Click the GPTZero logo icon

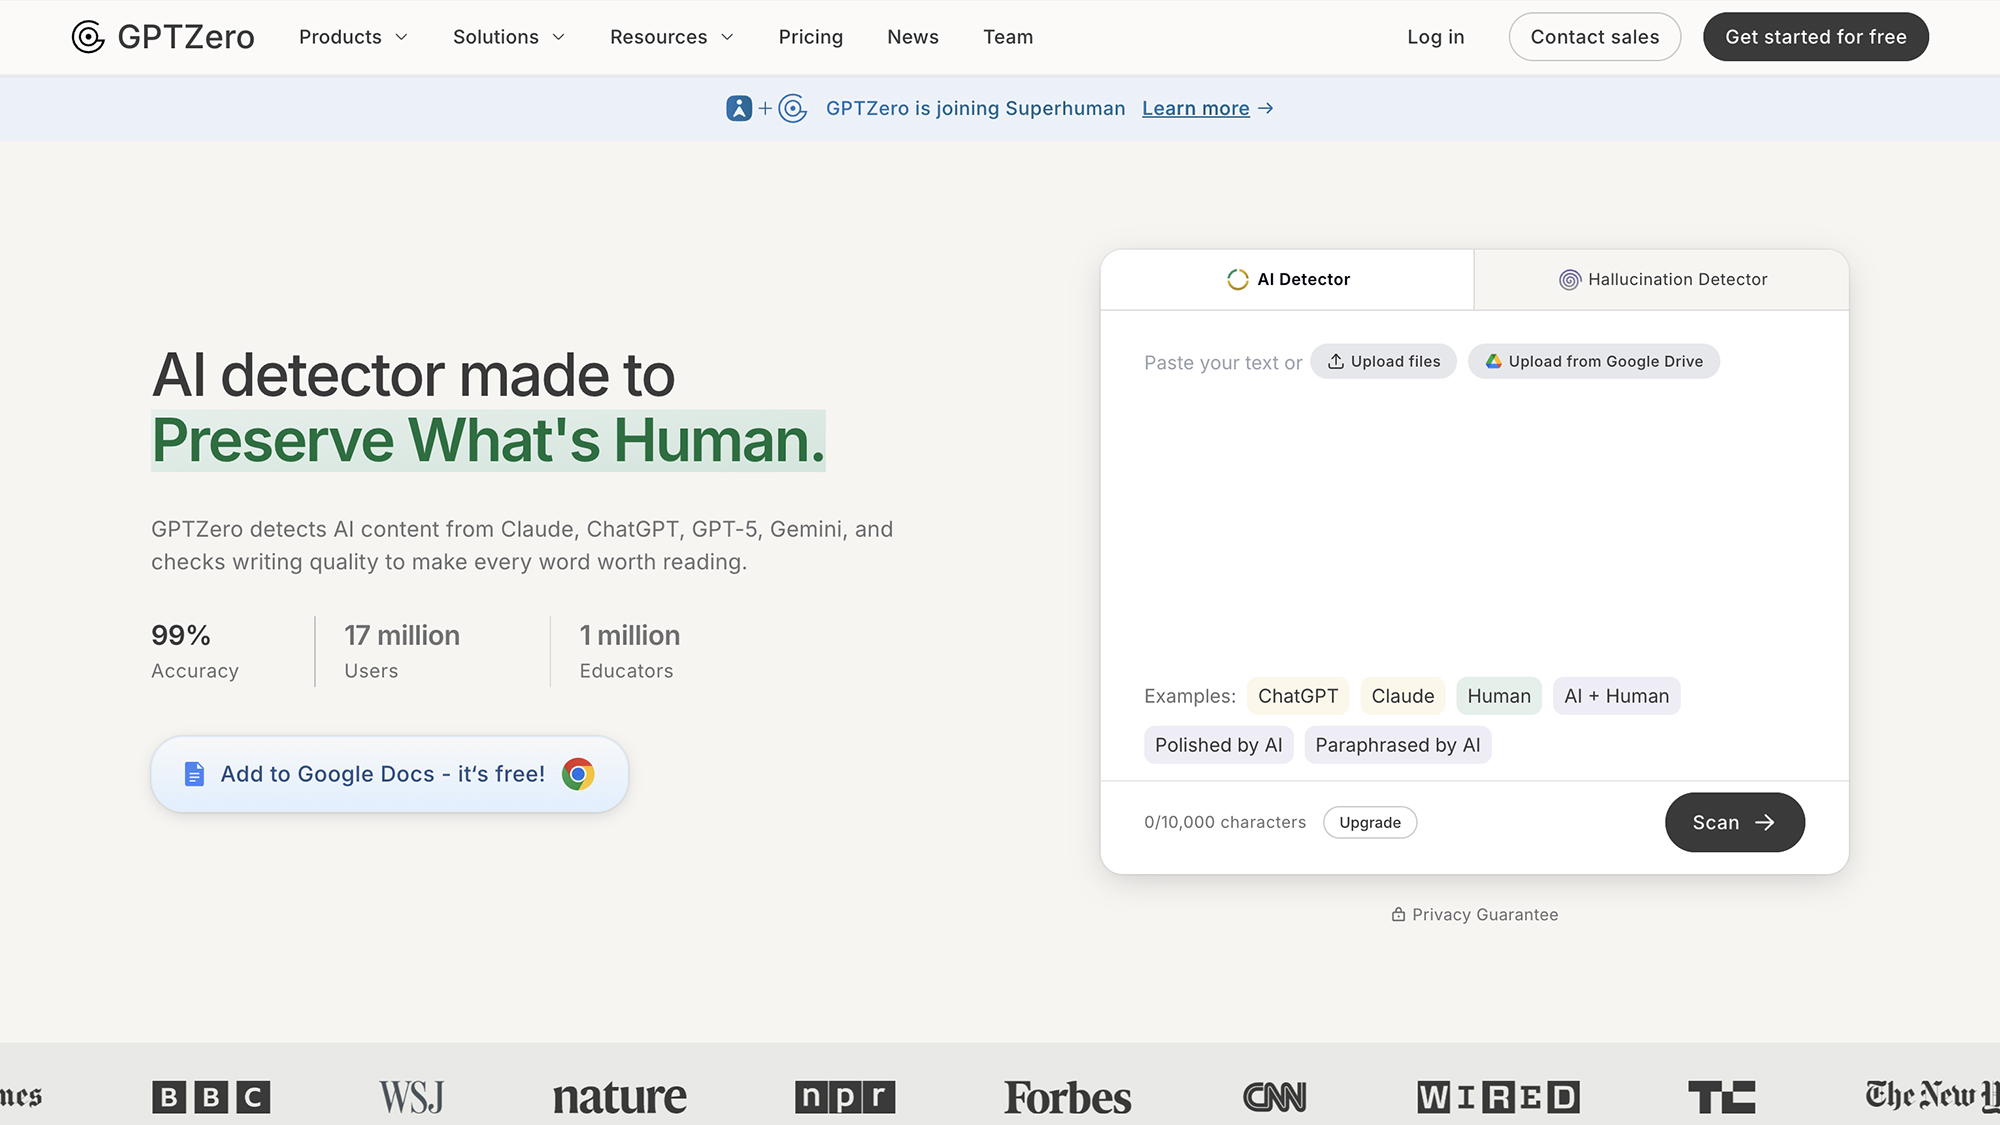click(x=88, y=37)
